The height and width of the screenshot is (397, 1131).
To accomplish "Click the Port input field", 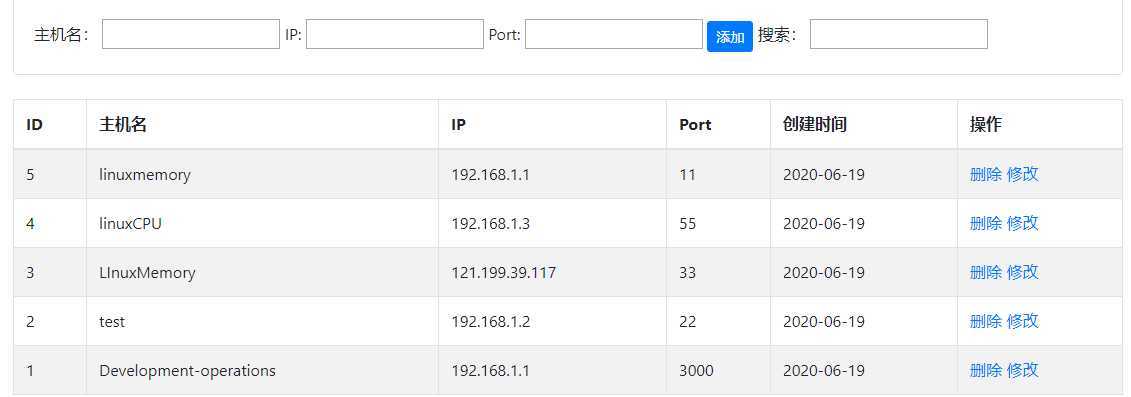I will click(614, 34).
